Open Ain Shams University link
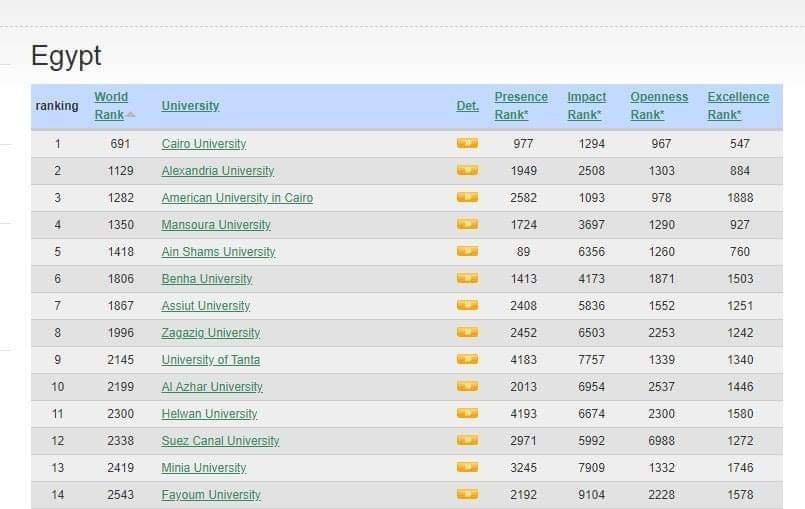Viewport: 805px width, 509px height. (218, 252)
